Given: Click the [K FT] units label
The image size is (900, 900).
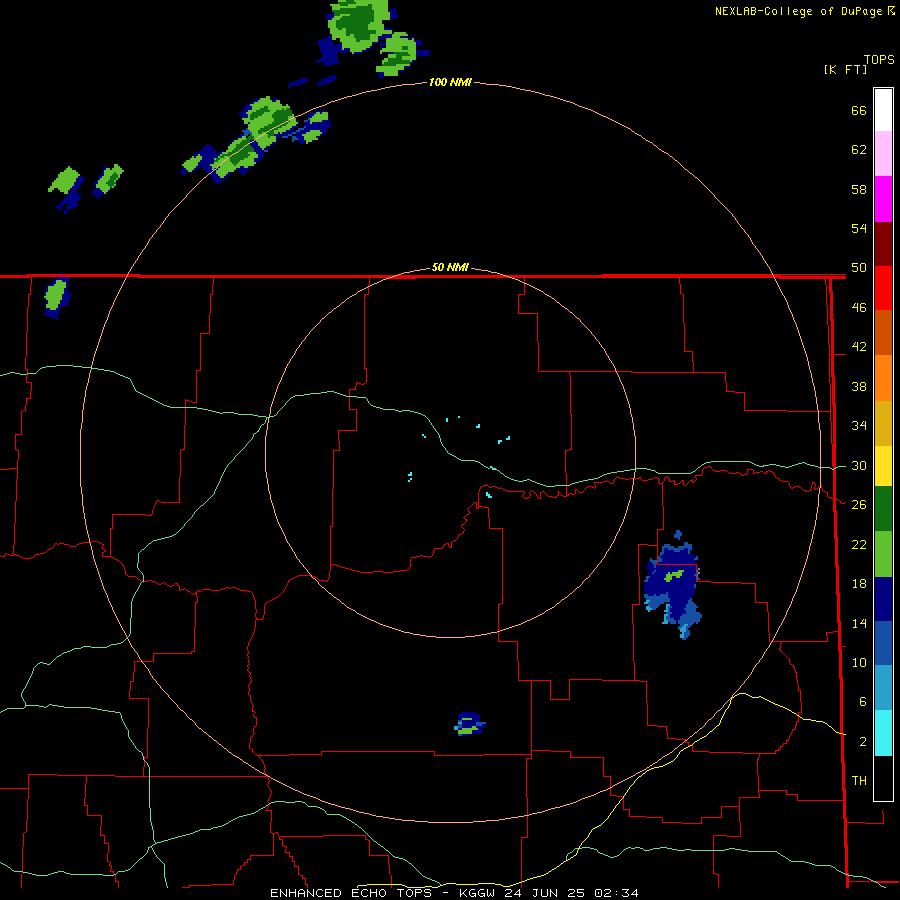Looking at the screenshot, I should pyautogui.click(x=845, y=70).
